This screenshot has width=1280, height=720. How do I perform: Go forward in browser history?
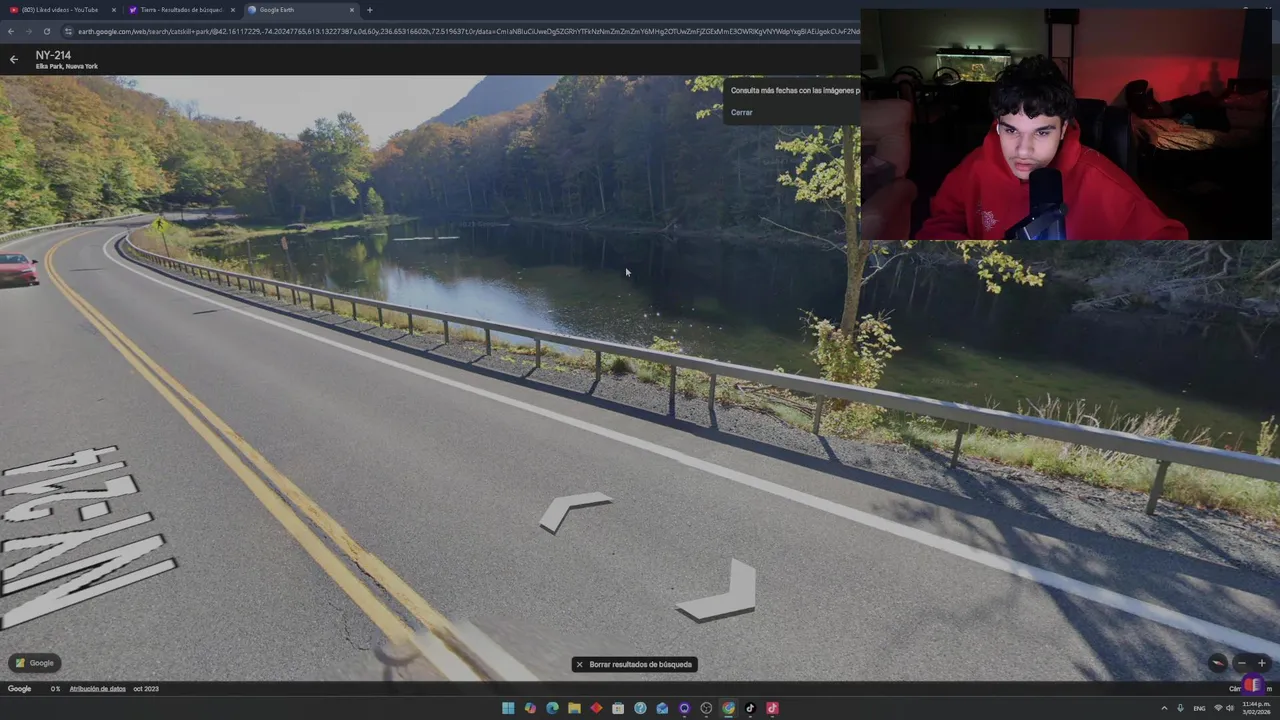tap(28, 31)
